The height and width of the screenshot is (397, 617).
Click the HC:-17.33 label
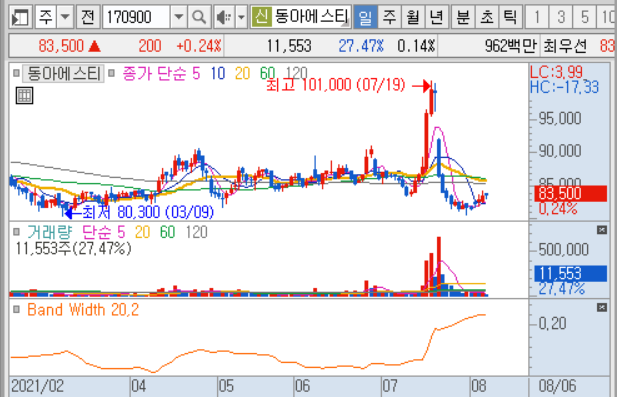coord(564,87)
